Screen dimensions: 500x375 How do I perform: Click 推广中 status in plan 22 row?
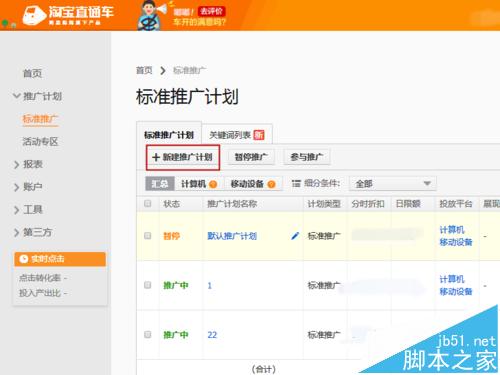coord(176,335)
